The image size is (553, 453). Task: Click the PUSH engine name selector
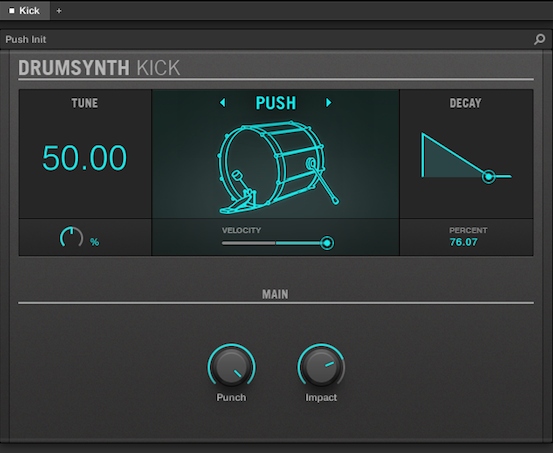click(x=276, y=103)
